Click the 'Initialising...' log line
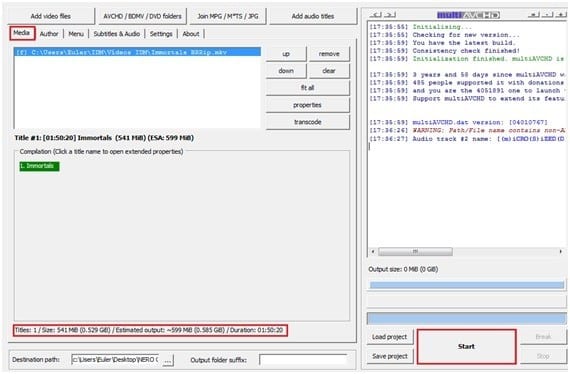The width and height of the screenshot is (570, 374). (x=421, y=27)
